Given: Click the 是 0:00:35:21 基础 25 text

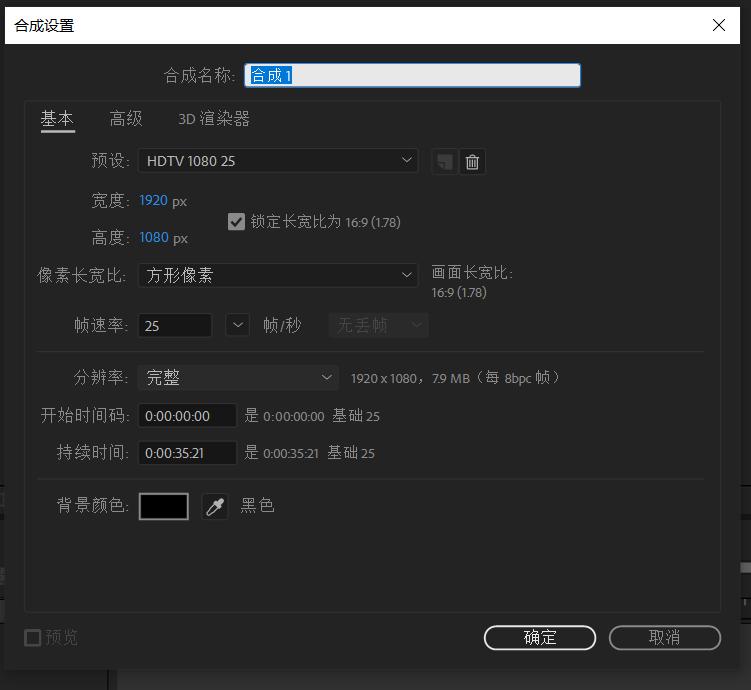Looking at the screenshot, I should pos(309,453).
